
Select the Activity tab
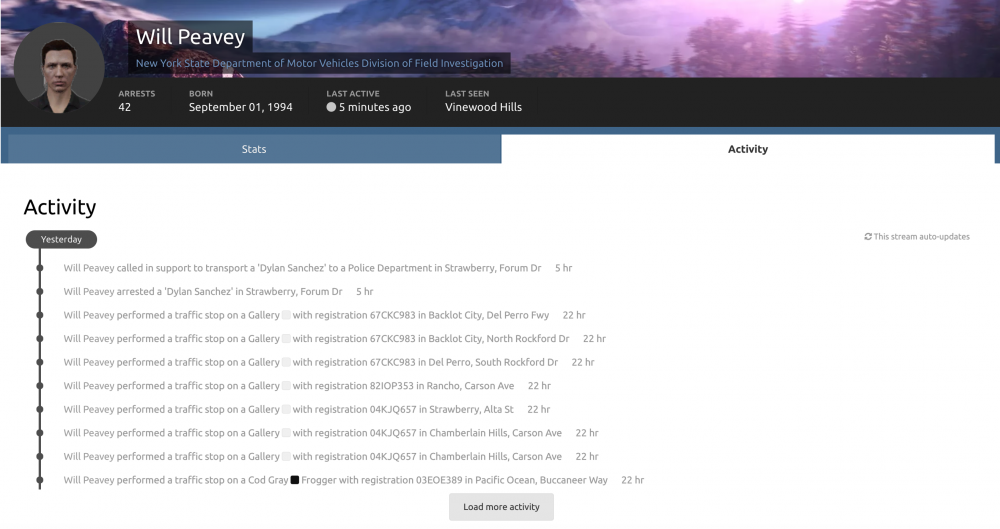(x=747, y=149)
